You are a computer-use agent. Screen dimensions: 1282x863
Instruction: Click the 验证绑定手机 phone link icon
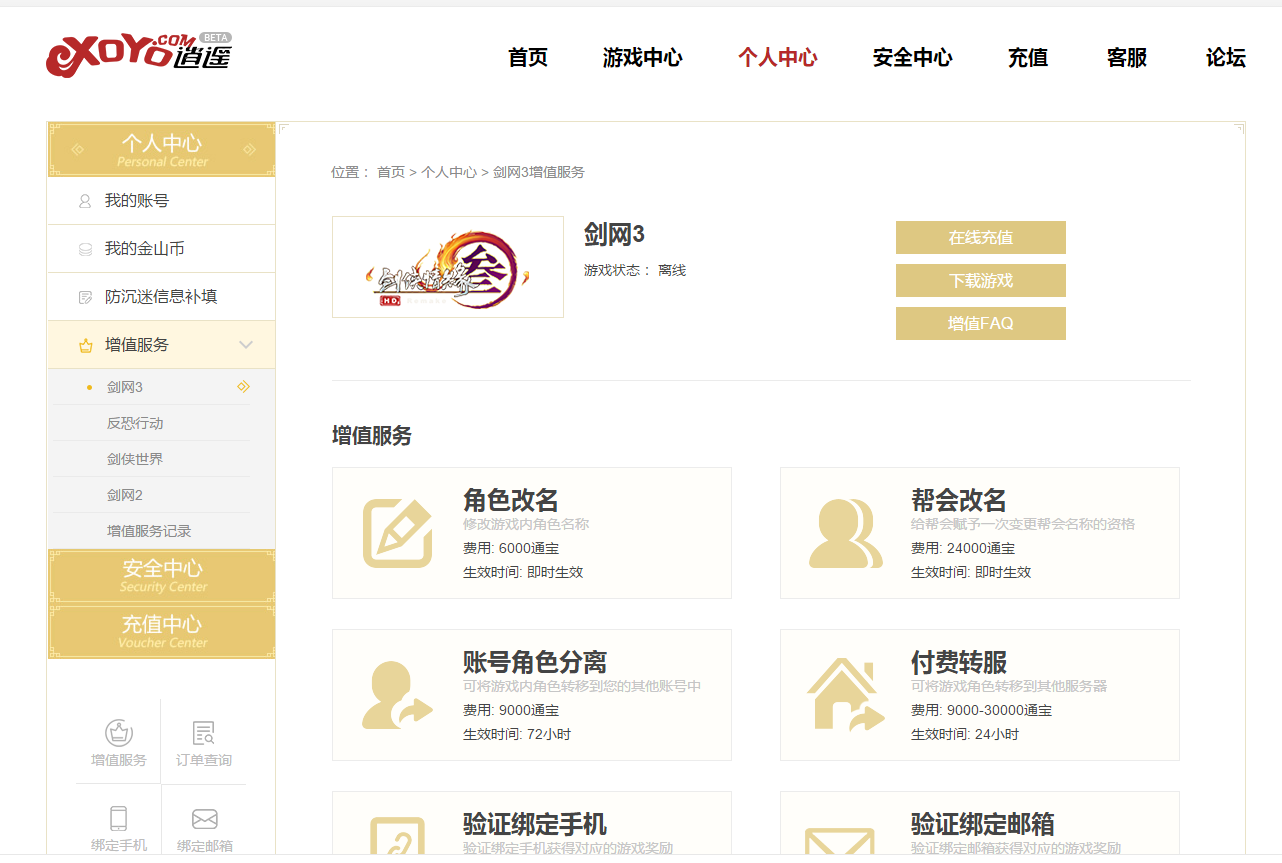pyautogui.click(x=397, y=838)
